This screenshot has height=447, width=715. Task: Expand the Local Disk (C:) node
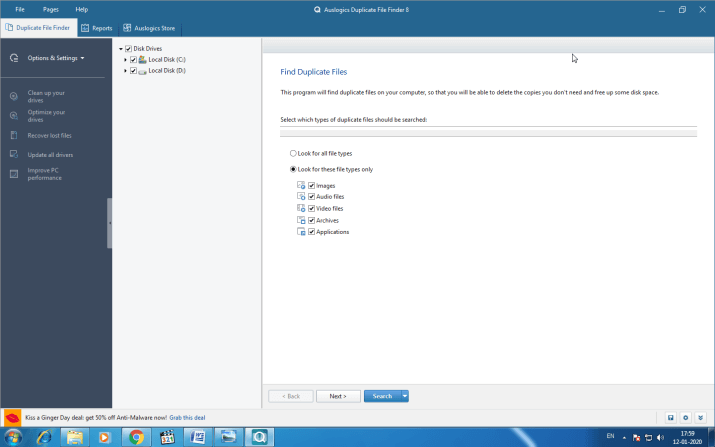(125, 59)
